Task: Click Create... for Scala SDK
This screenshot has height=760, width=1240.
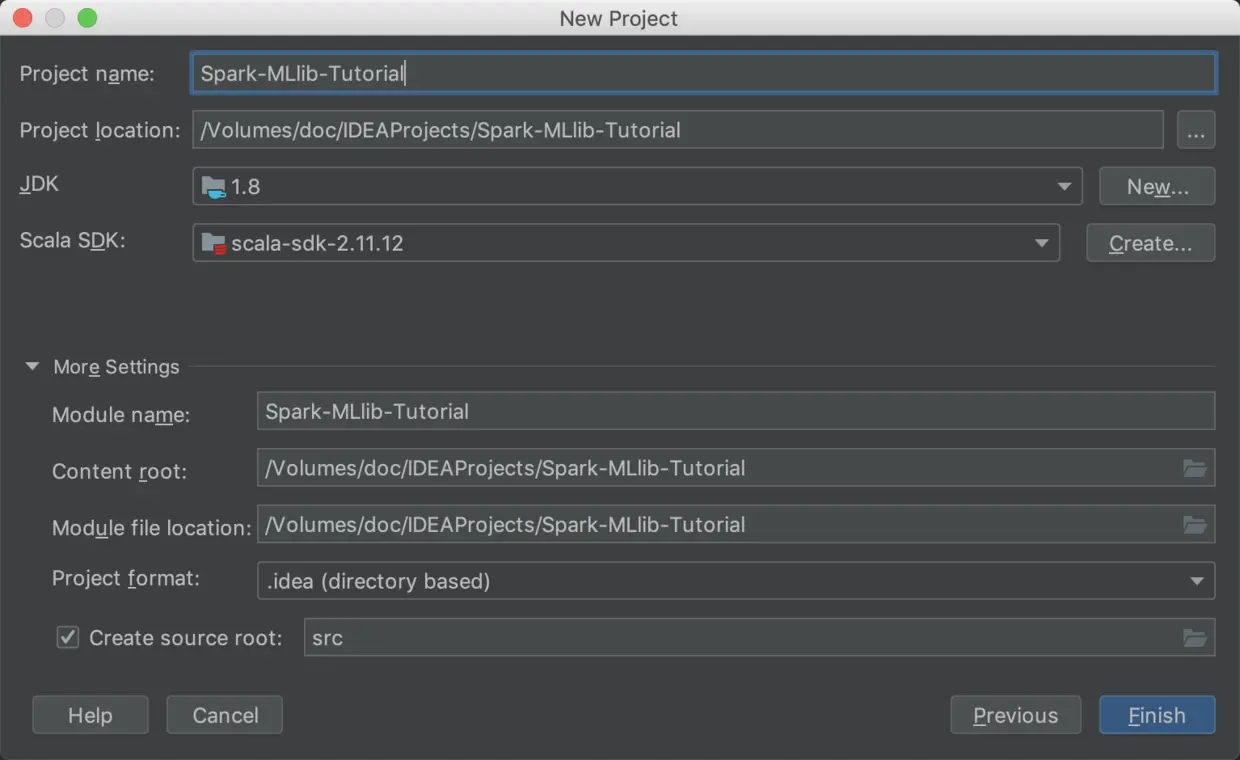Action: point(1151,243)
